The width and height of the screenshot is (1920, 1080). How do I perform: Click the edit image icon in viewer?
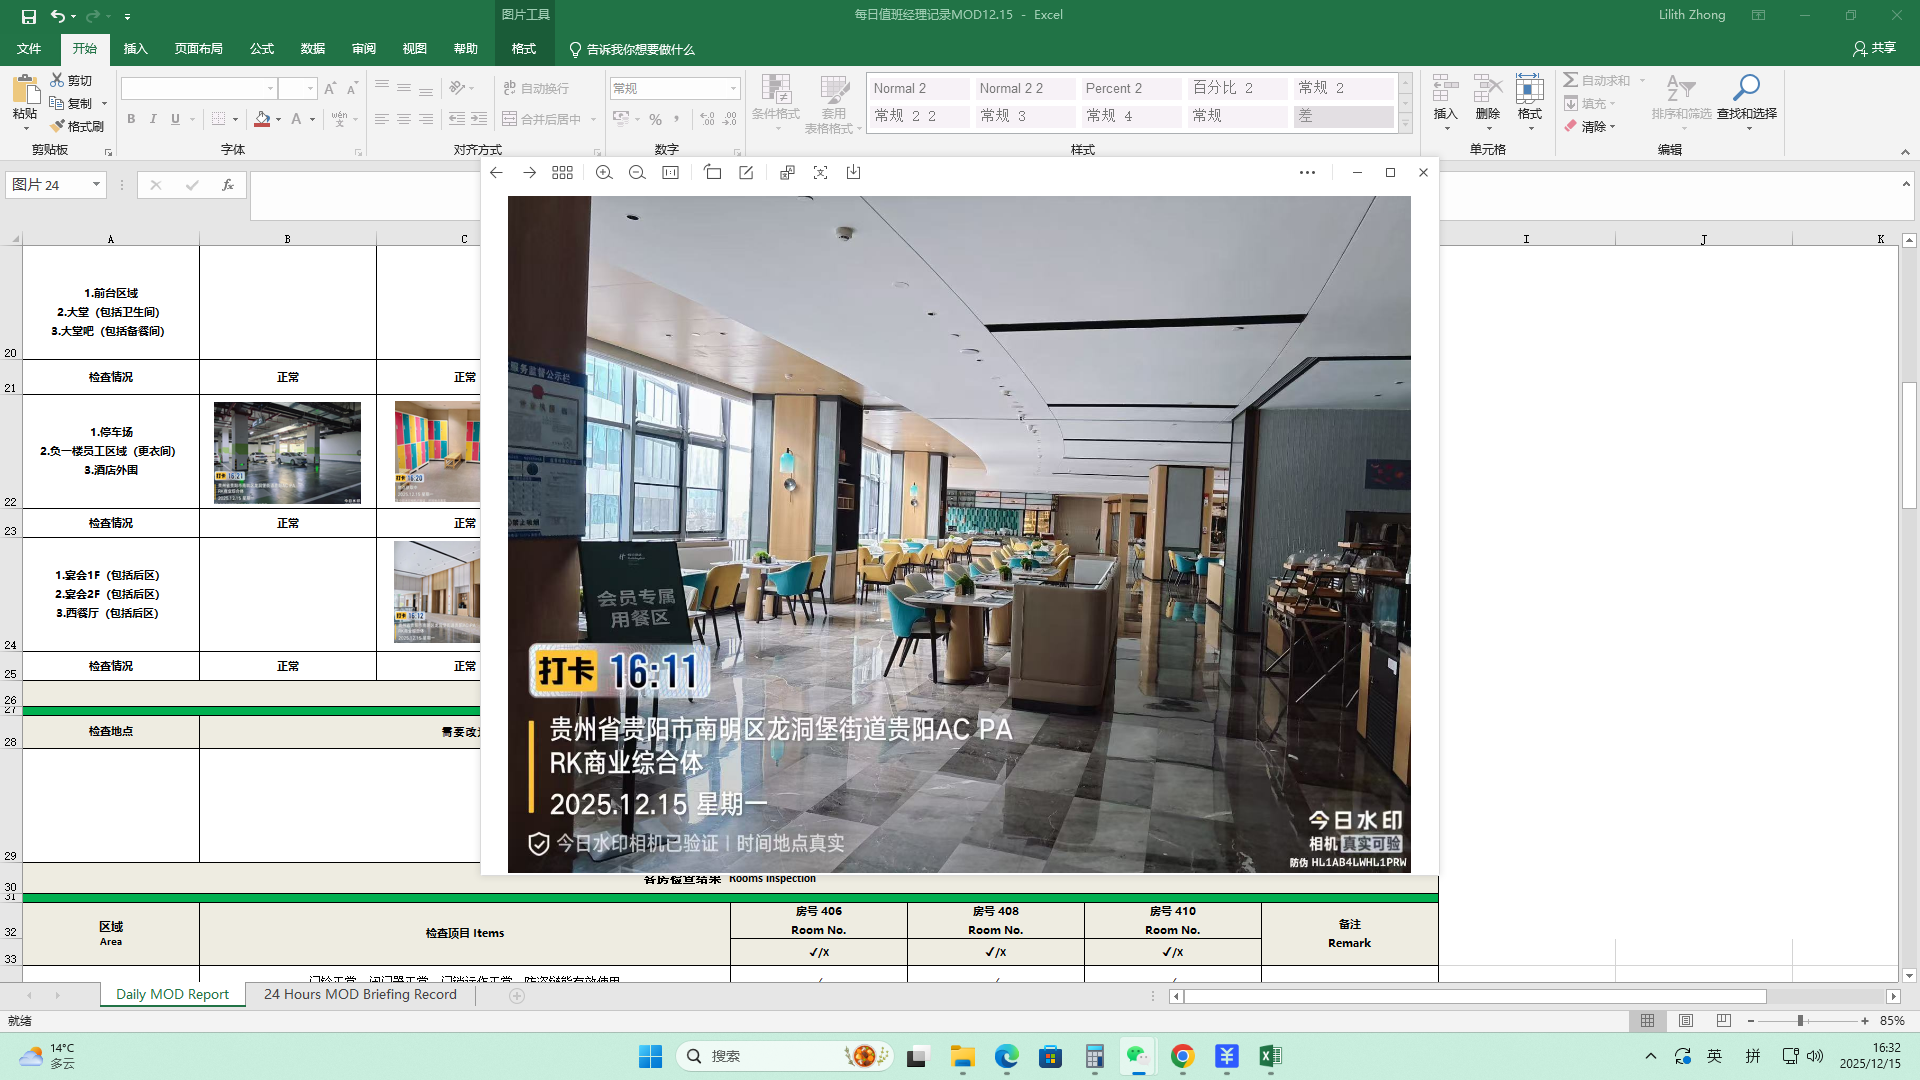tap(746, 173)
